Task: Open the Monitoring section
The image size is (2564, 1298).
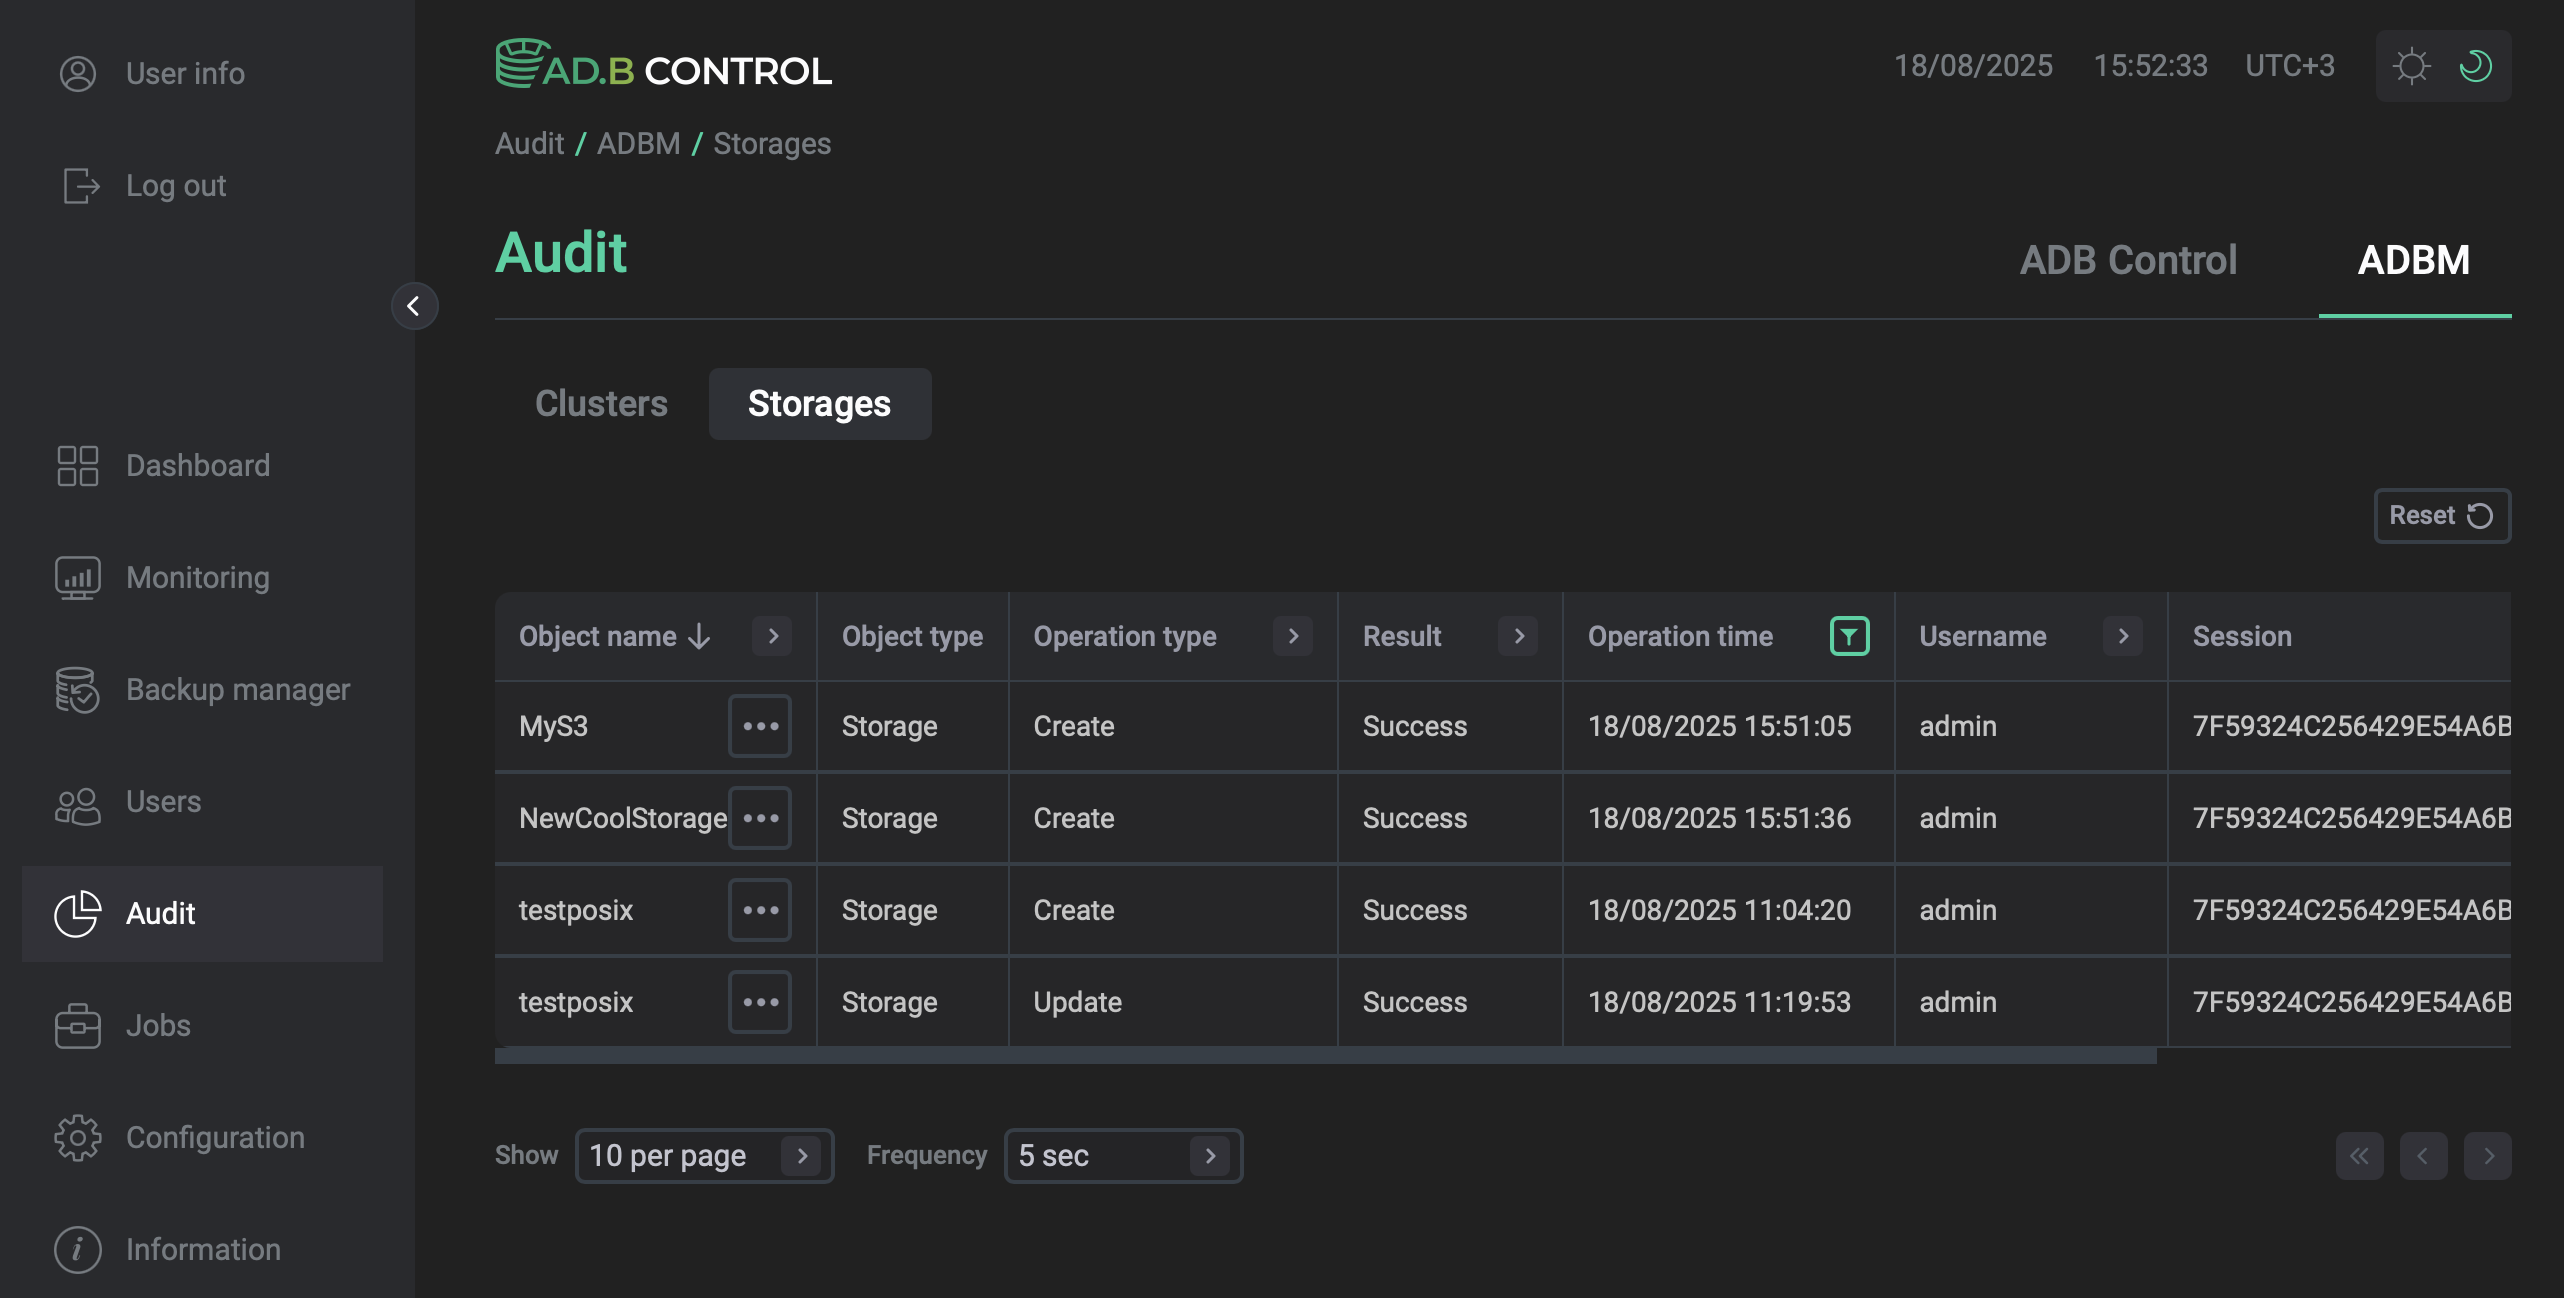Action: (x=196, y=577)
